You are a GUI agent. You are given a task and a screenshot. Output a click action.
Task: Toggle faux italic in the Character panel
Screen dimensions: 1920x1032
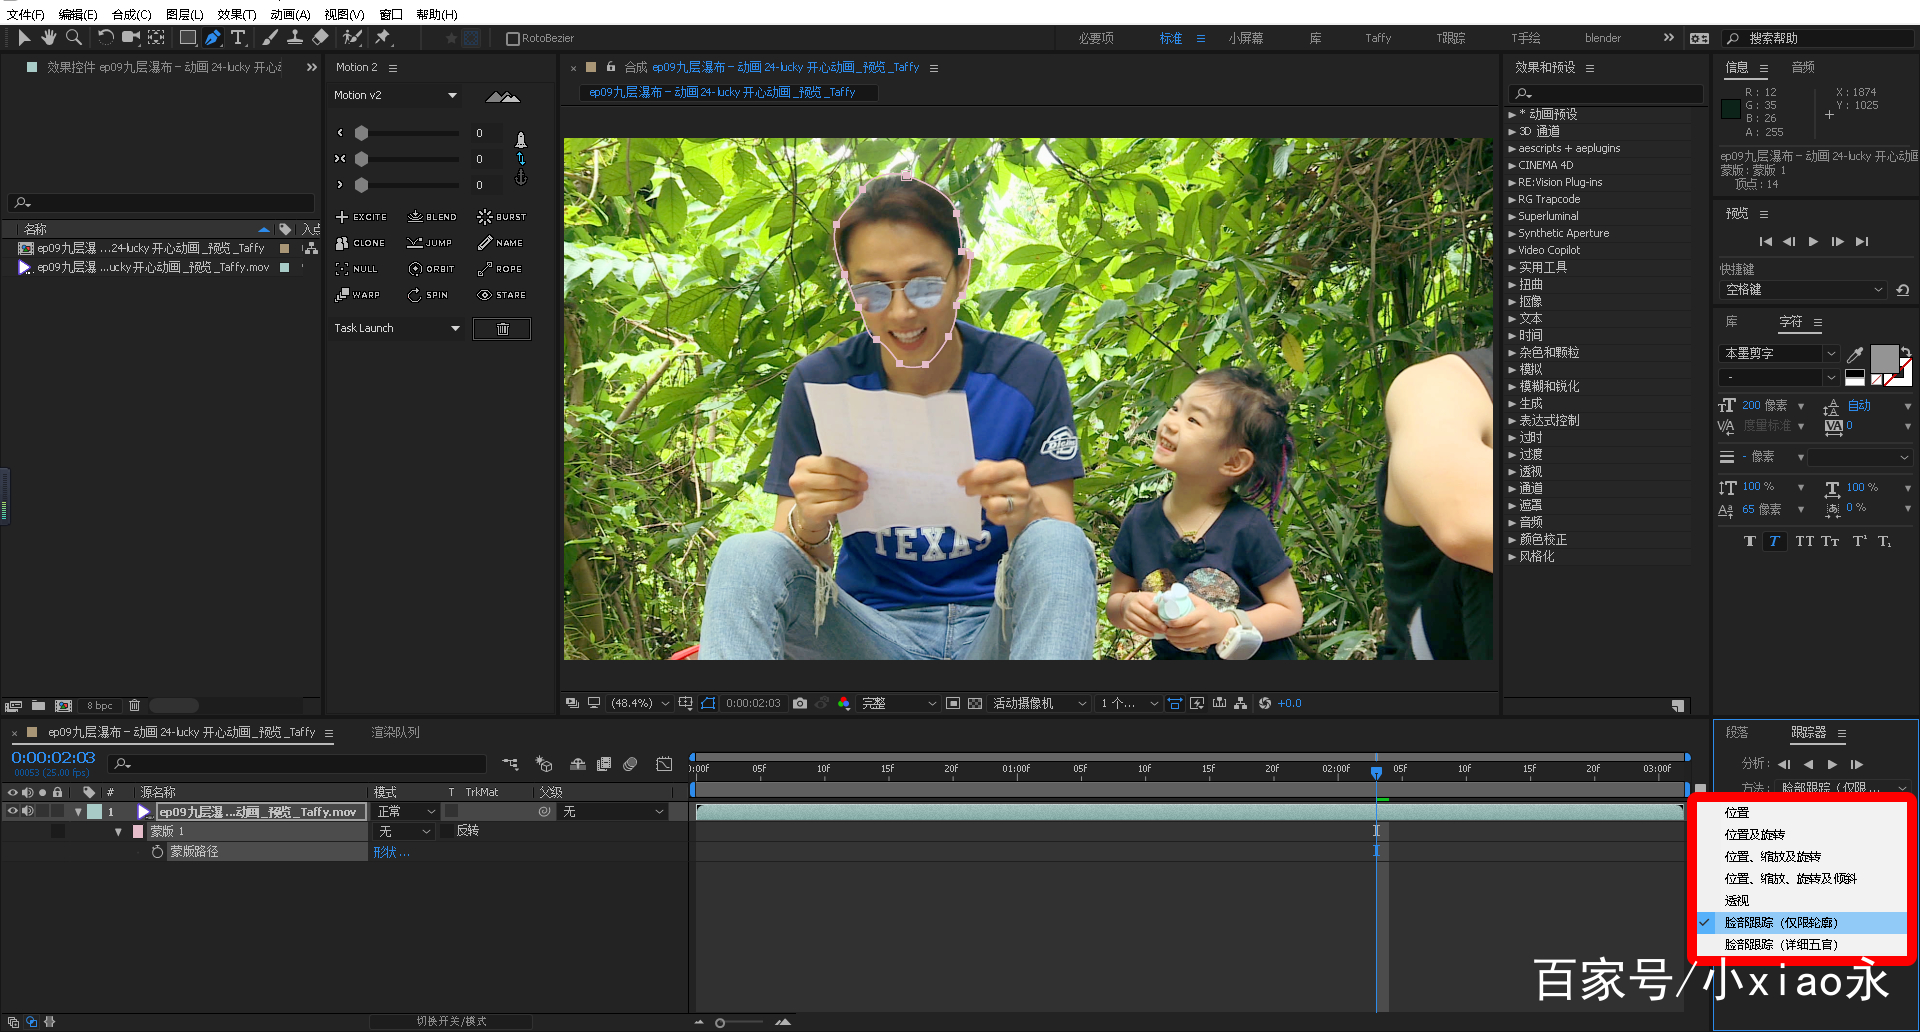click(x=1775, y=541)
